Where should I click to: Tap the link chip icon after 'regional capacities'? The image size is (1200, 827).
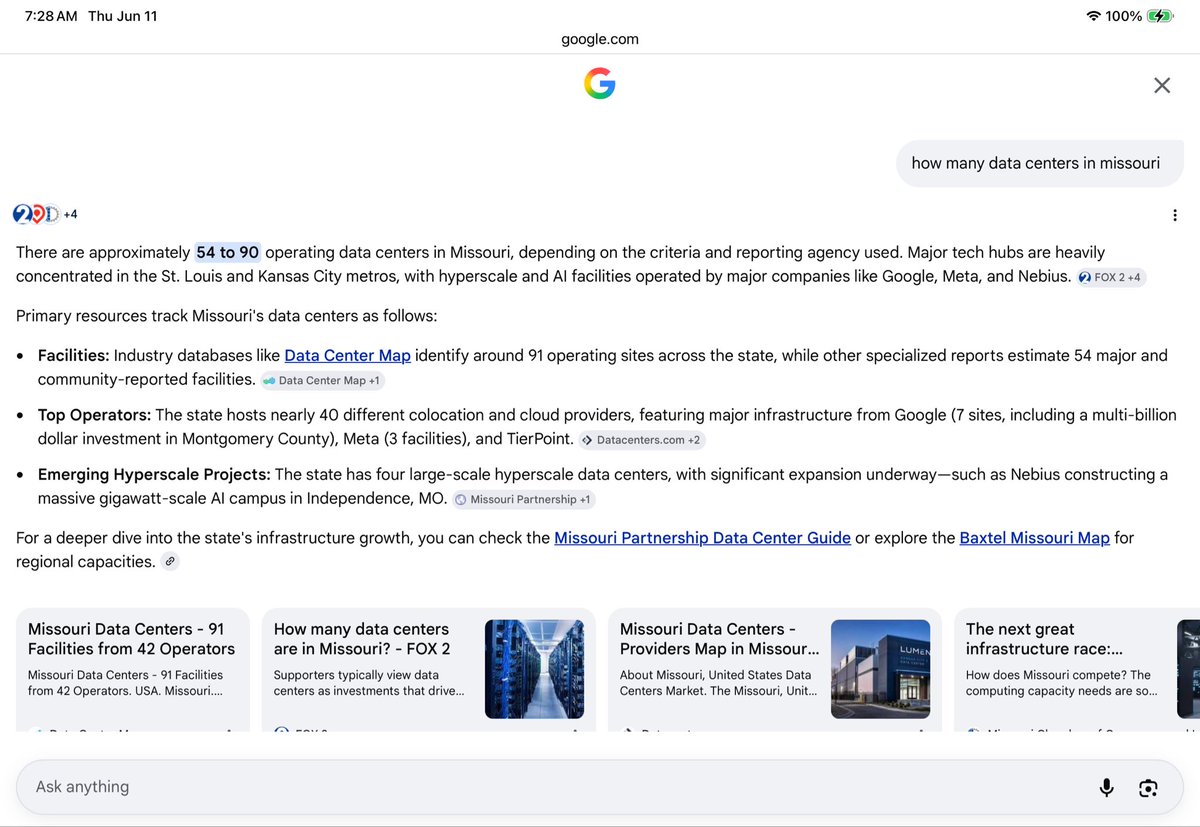coord(170,562)
